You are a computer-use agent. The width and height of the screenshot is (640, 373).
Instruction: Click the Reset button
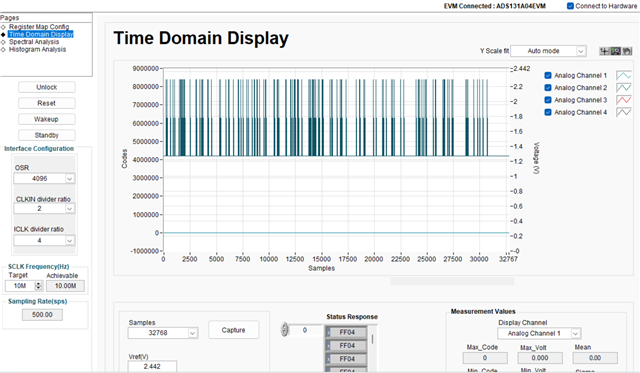[47, 103]
